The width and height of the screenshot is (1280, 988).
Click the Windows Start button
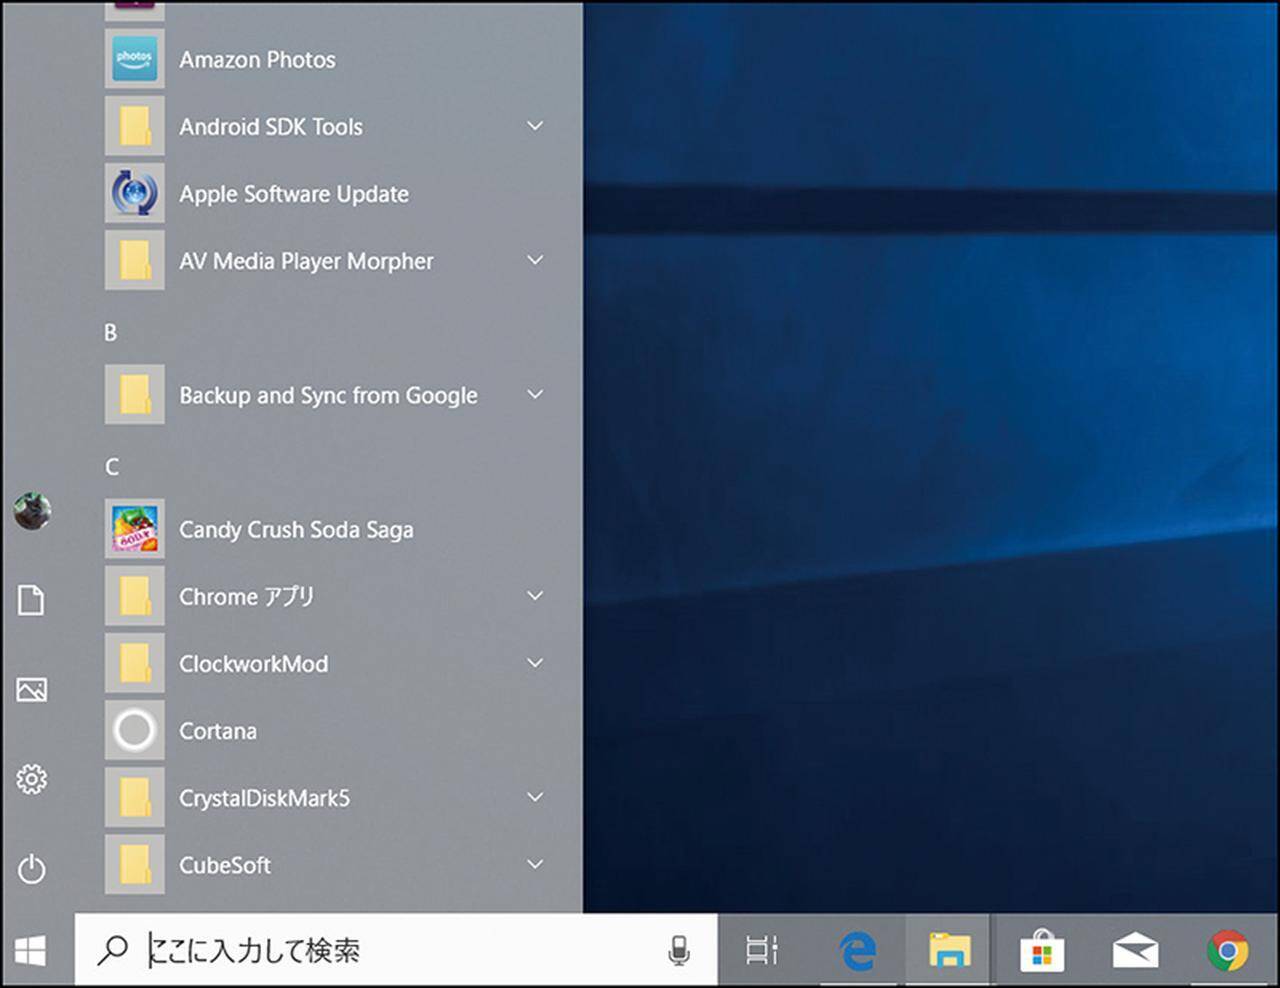pyautogui.click(x=30, y=951)
